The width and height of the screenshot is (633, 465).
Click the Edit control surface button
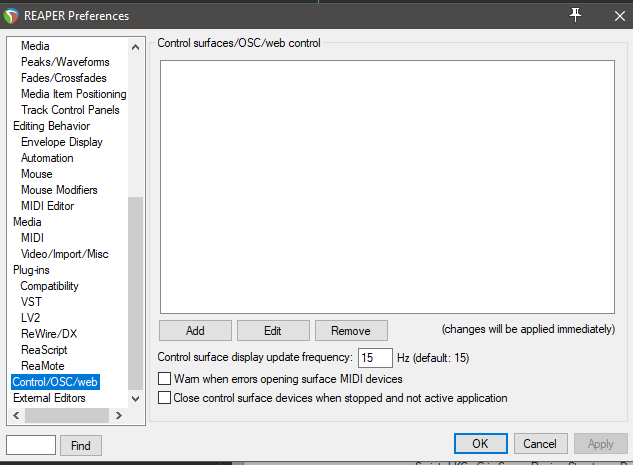point(273,331)
